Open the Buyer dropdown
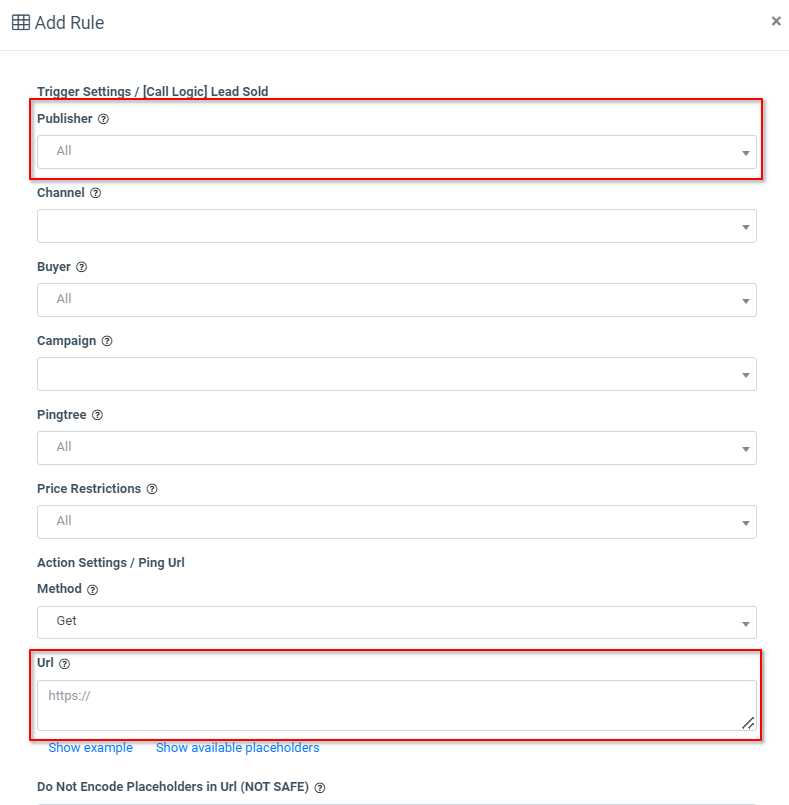789x805 pixels. [396, 300]
